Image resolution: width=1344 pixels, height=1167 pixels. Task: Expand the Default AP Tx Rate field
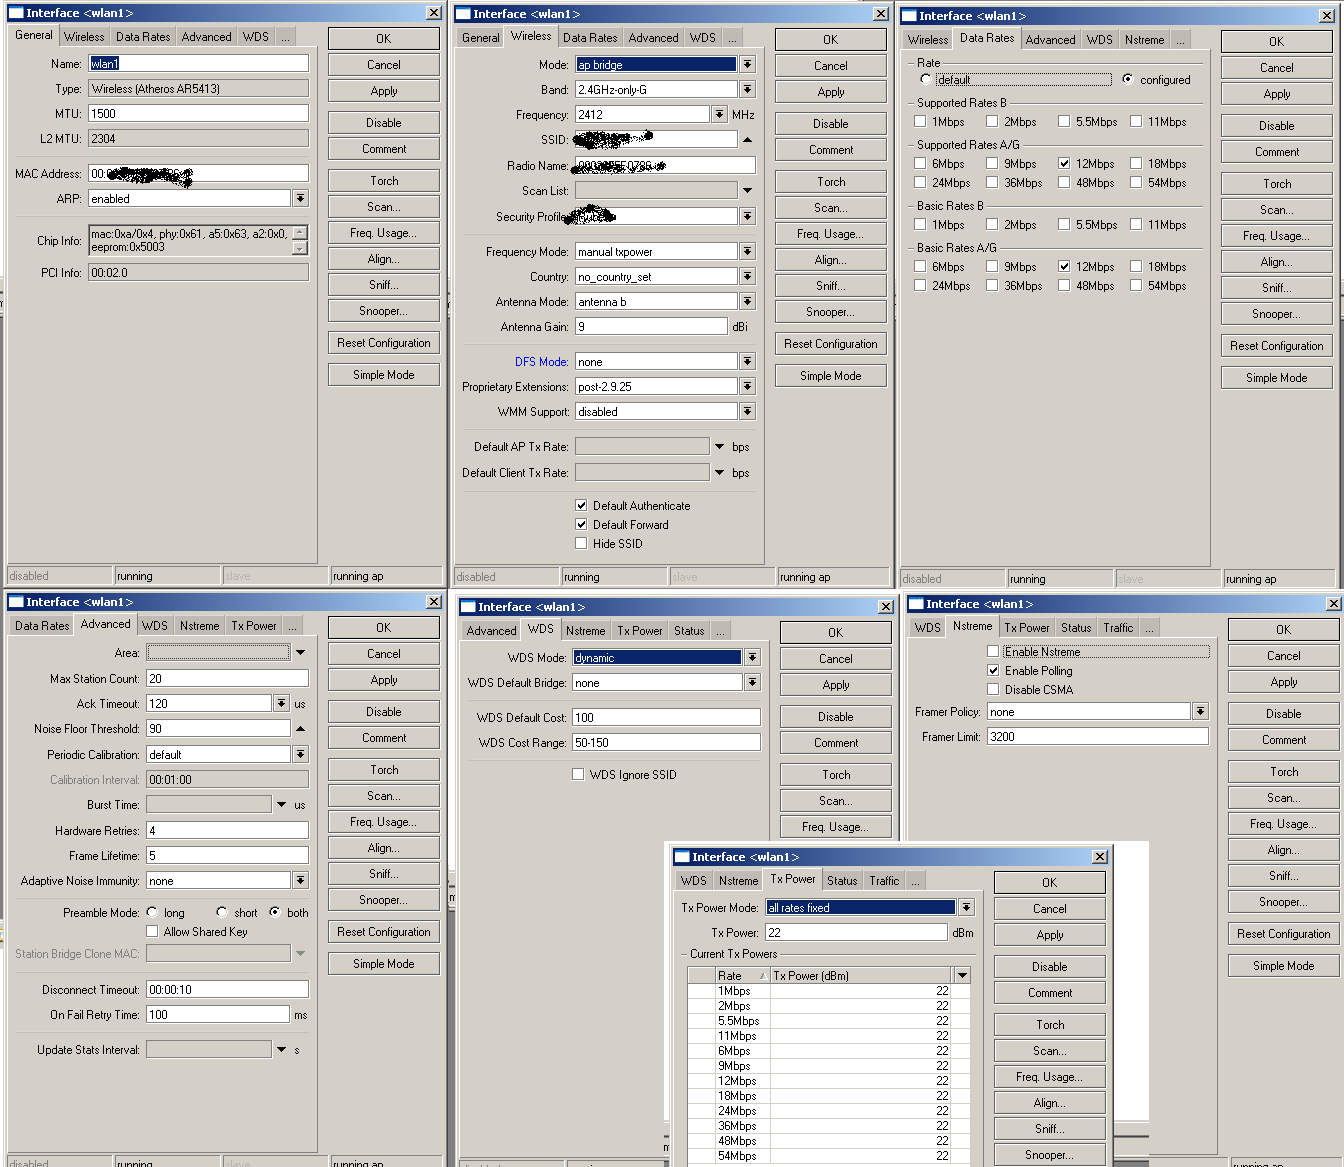[x=719, y=446]
